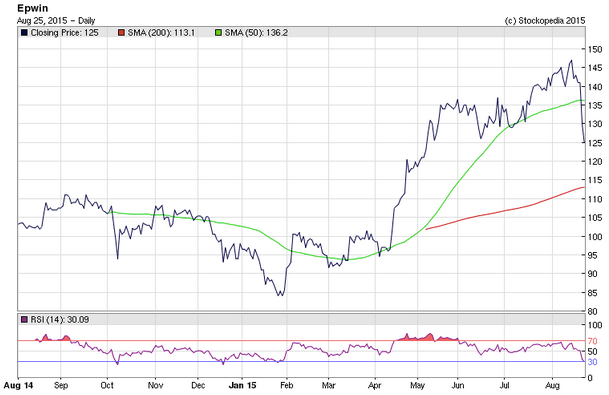Click the red 70 RSI overbought label
Image resolution: width=609 pixels, height=395 pixels.
coord(593,341)
